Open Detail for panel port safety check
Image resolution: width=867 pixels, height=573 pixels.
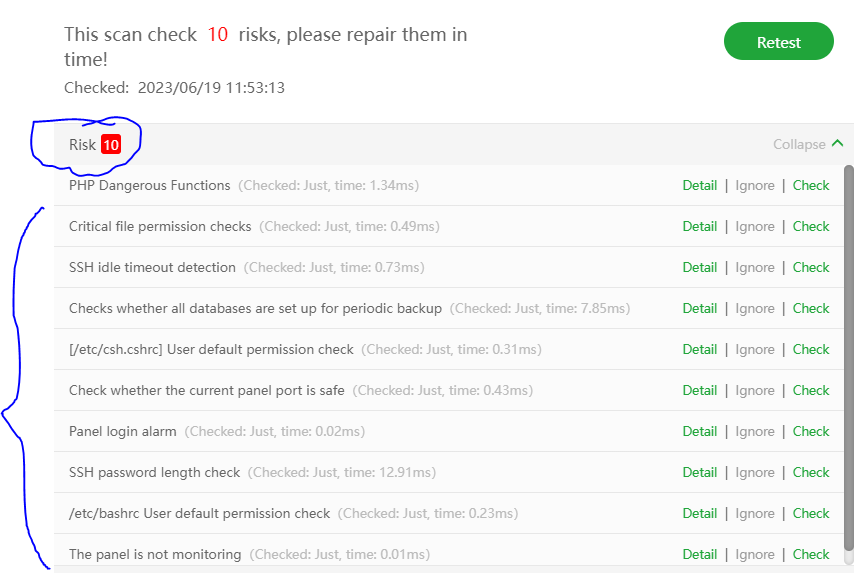coord(699,390)
